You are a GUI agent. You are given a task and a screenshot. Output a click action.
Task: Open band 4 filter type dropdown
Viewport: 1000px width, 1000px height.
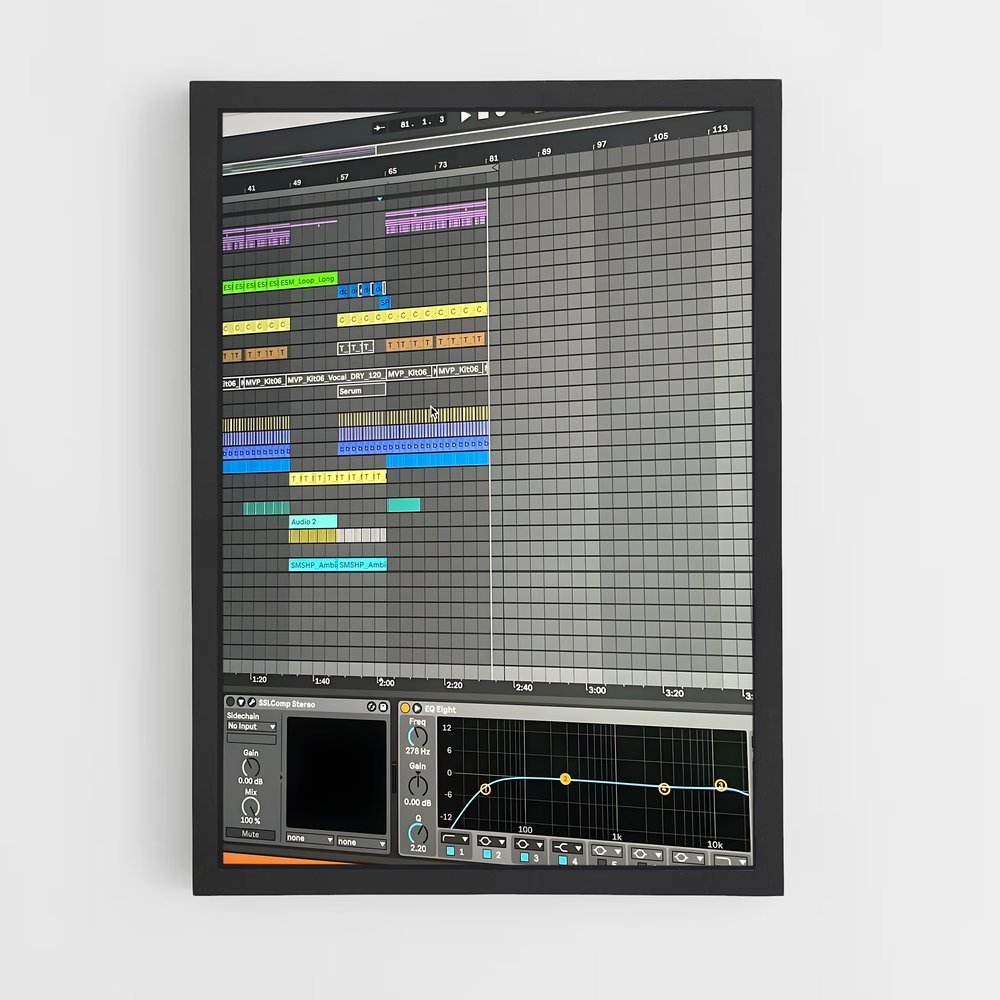tap(568, 848)
